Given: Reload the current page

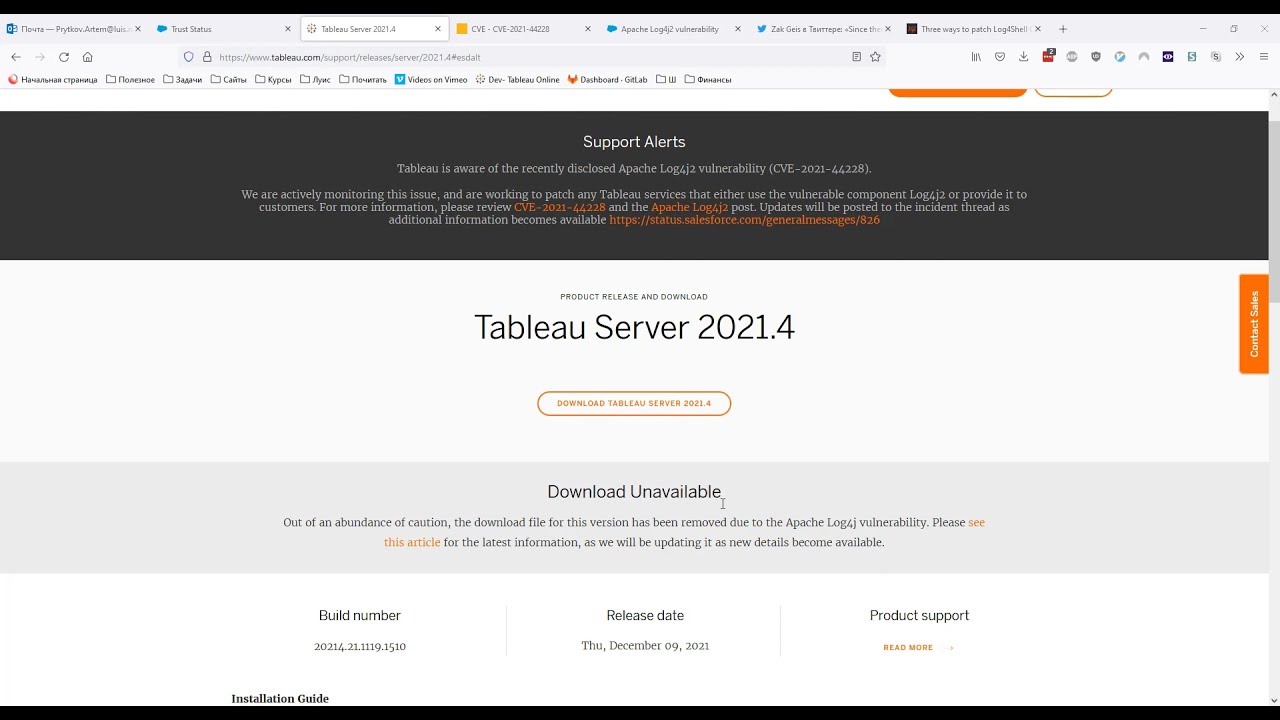Looking at the screenshot, I should pos(64,57).
